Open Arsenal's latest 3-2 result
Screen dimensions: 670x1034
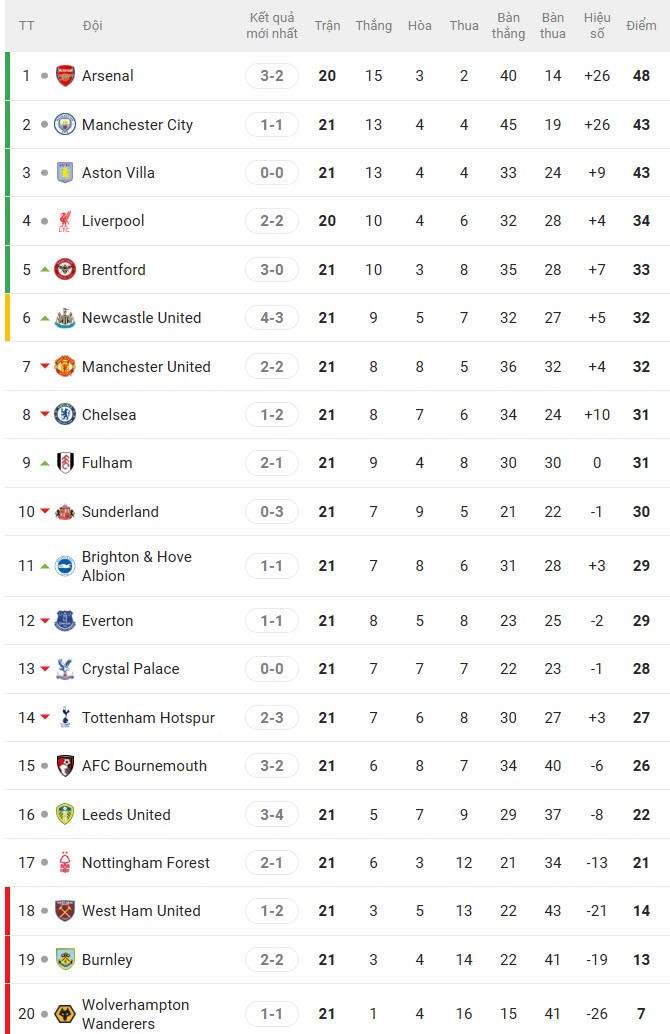272,76
